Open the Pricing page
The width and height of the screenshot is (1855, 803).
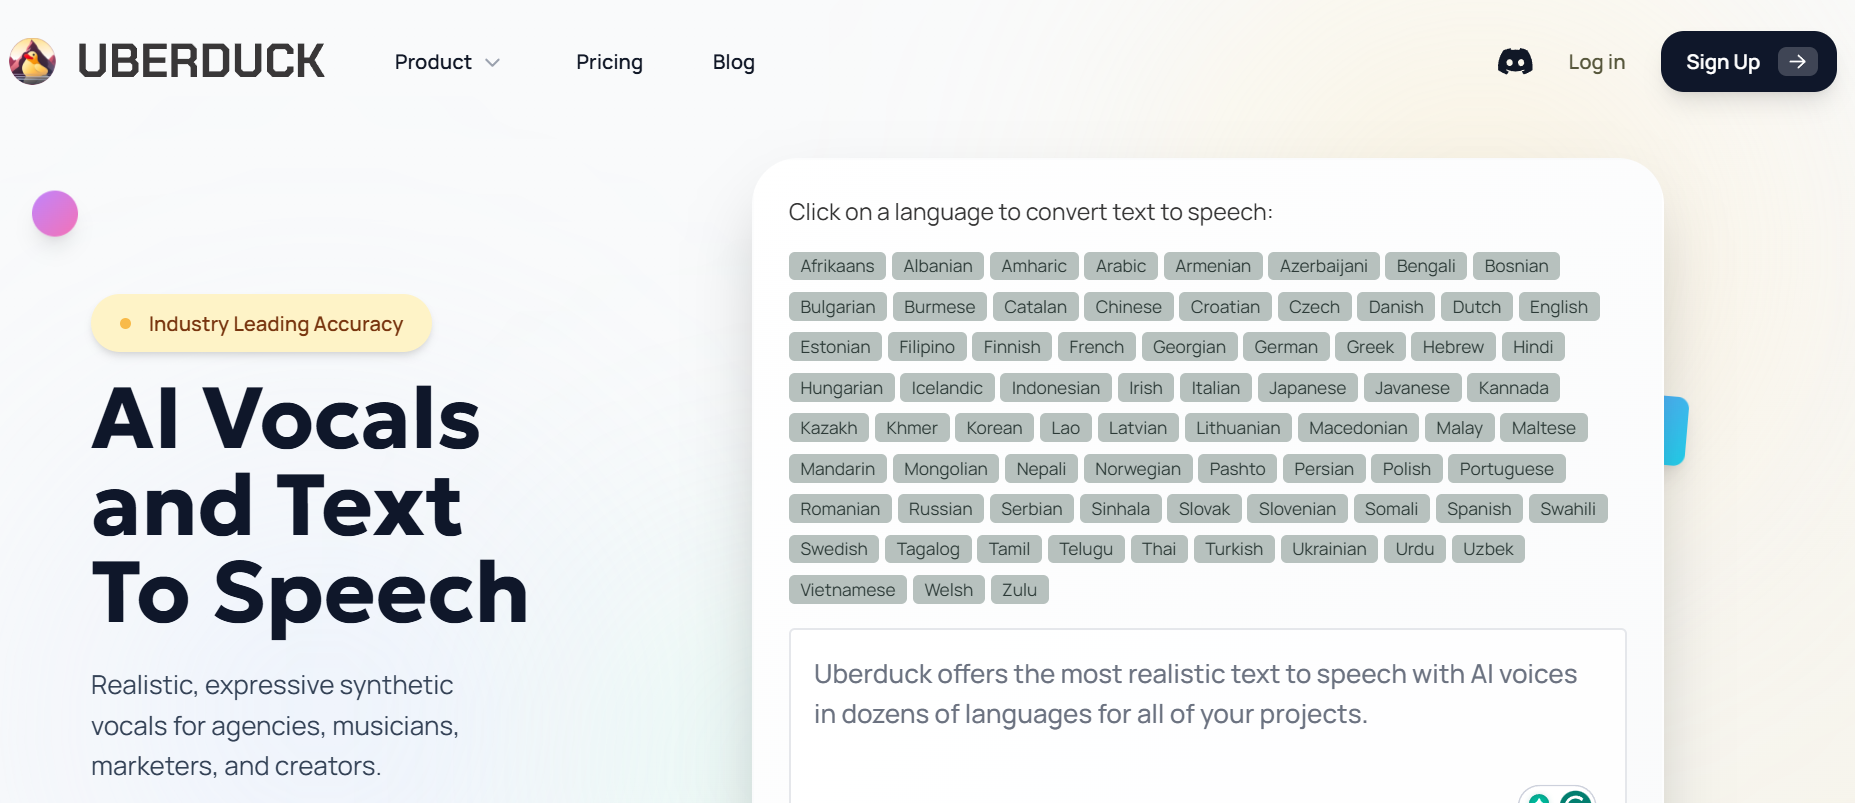coord(609,62)
